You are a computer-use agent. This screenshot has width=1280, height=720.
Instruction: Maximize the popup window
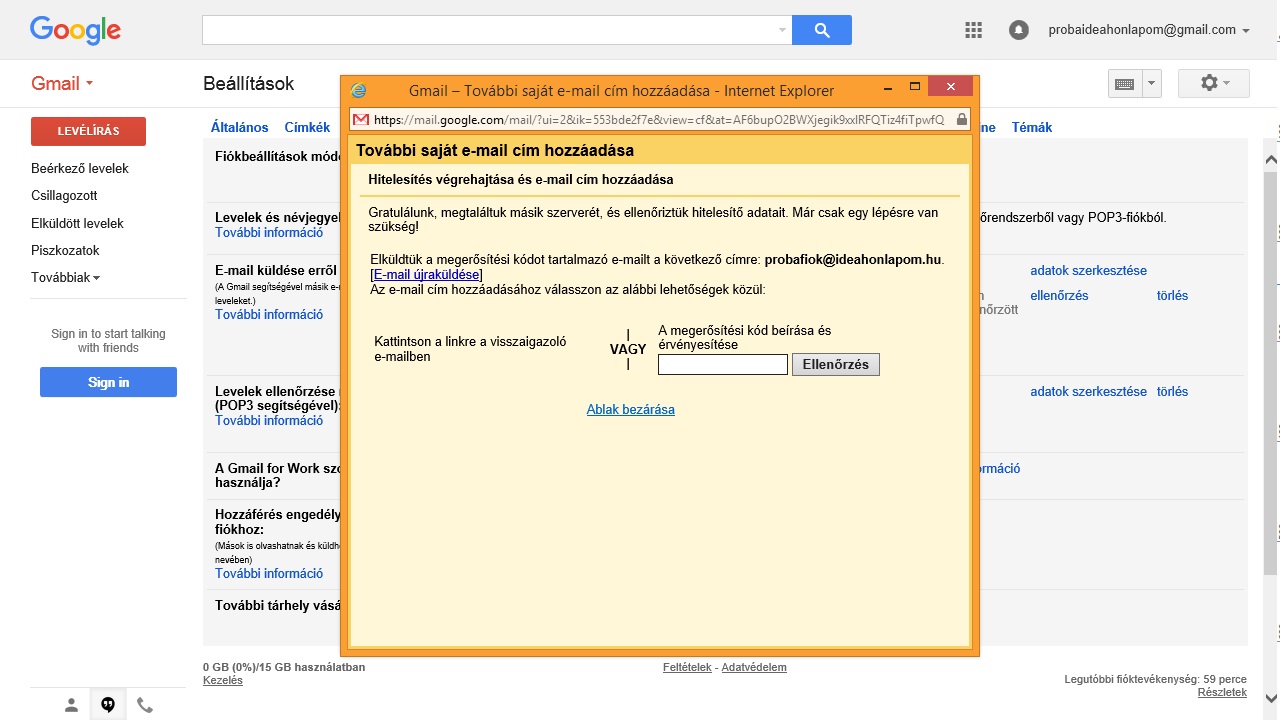tap(914, 87)
